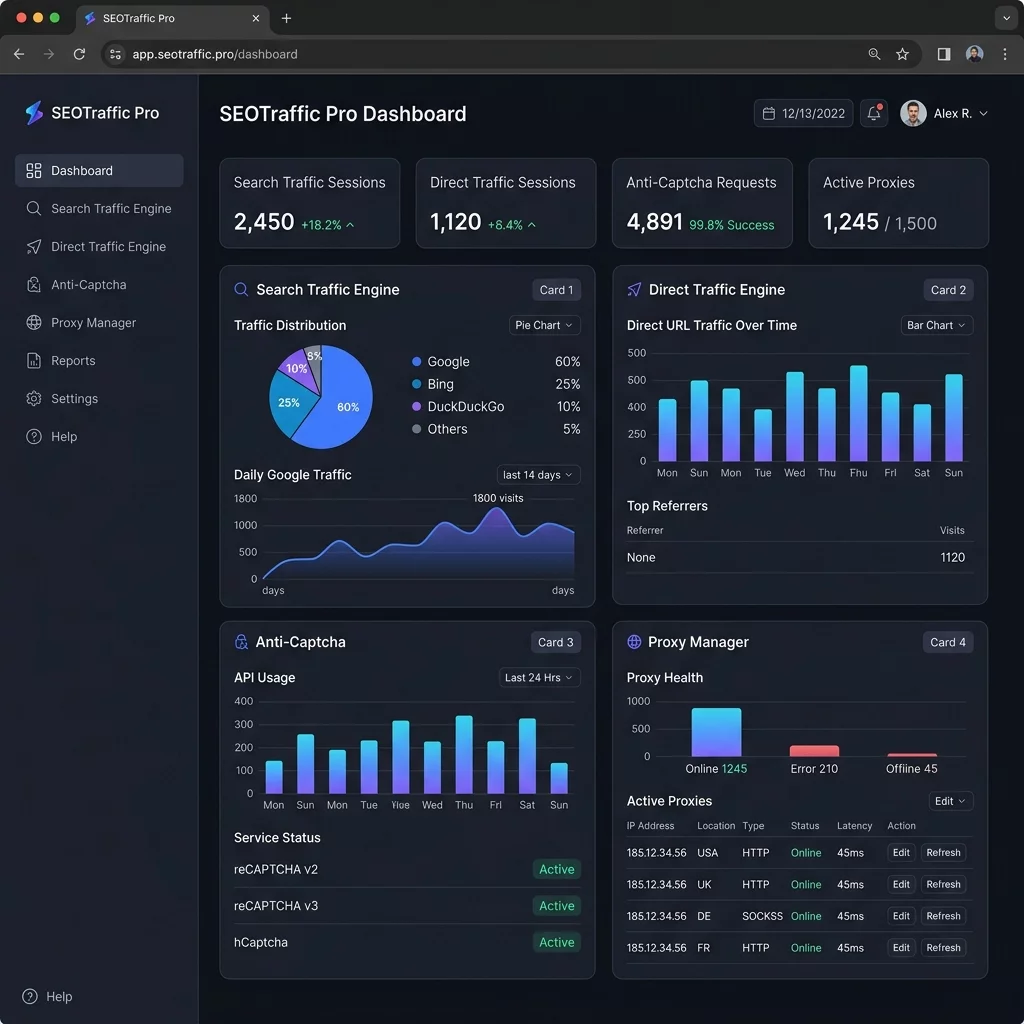
Task: Click the Google blue legend dot
Action: pos(417,361)
